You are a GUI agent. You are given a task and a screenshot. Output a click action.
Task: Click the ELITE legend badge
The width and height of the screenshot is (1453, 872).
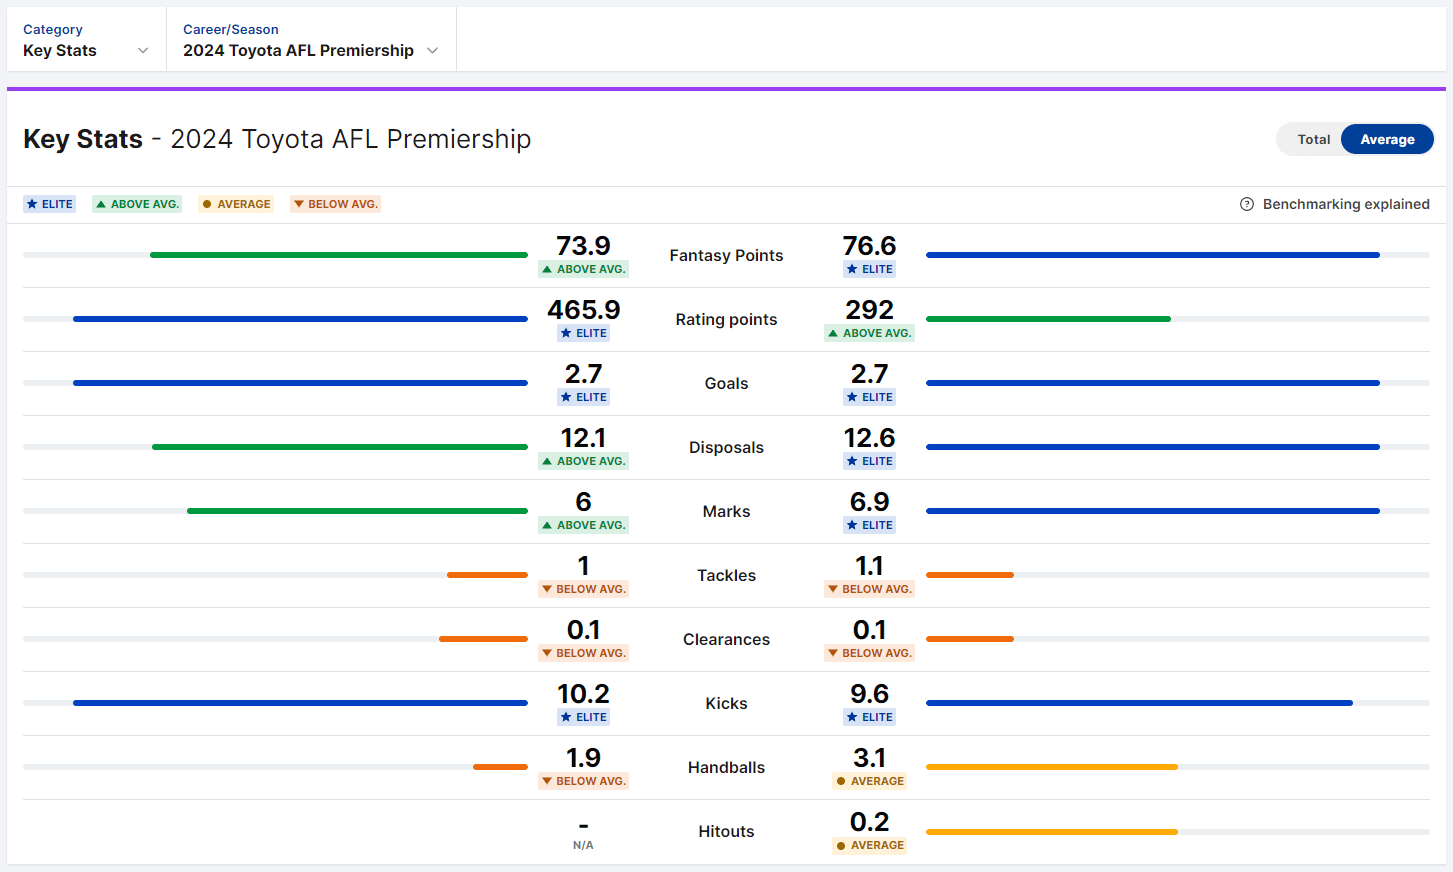(x=50, y=204)
